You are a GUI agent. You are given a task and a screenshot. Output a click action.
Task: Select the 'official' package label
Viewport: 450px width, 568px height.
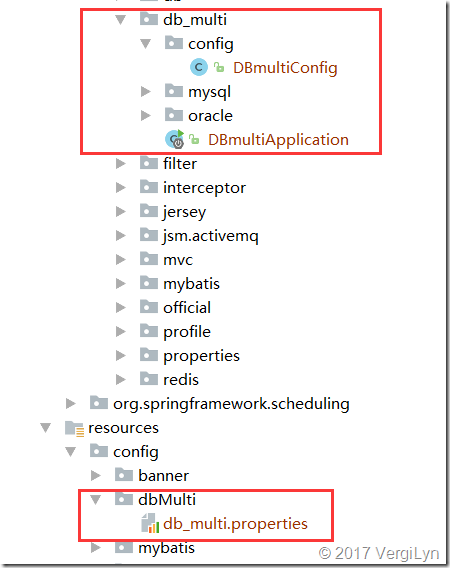187,308
